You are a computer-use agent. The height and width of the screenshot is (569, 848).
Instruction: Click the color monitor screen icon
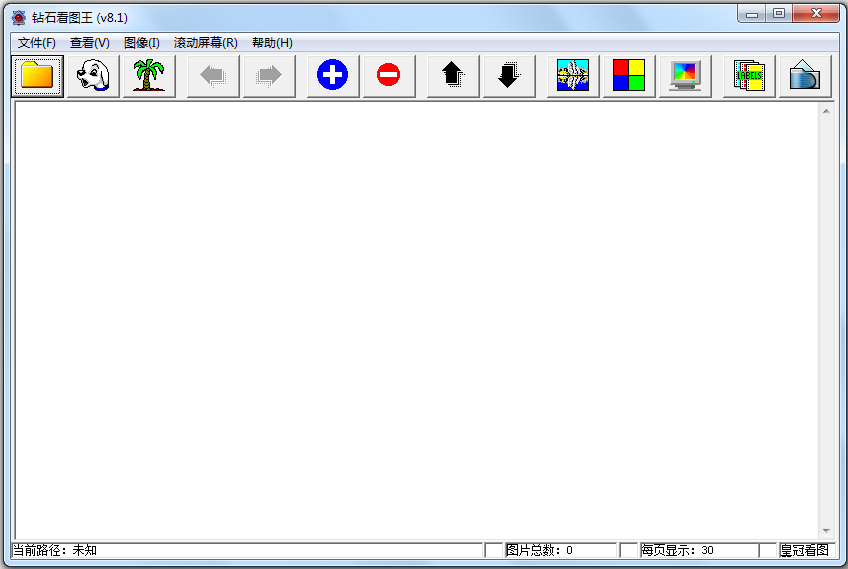click(685, 76)
